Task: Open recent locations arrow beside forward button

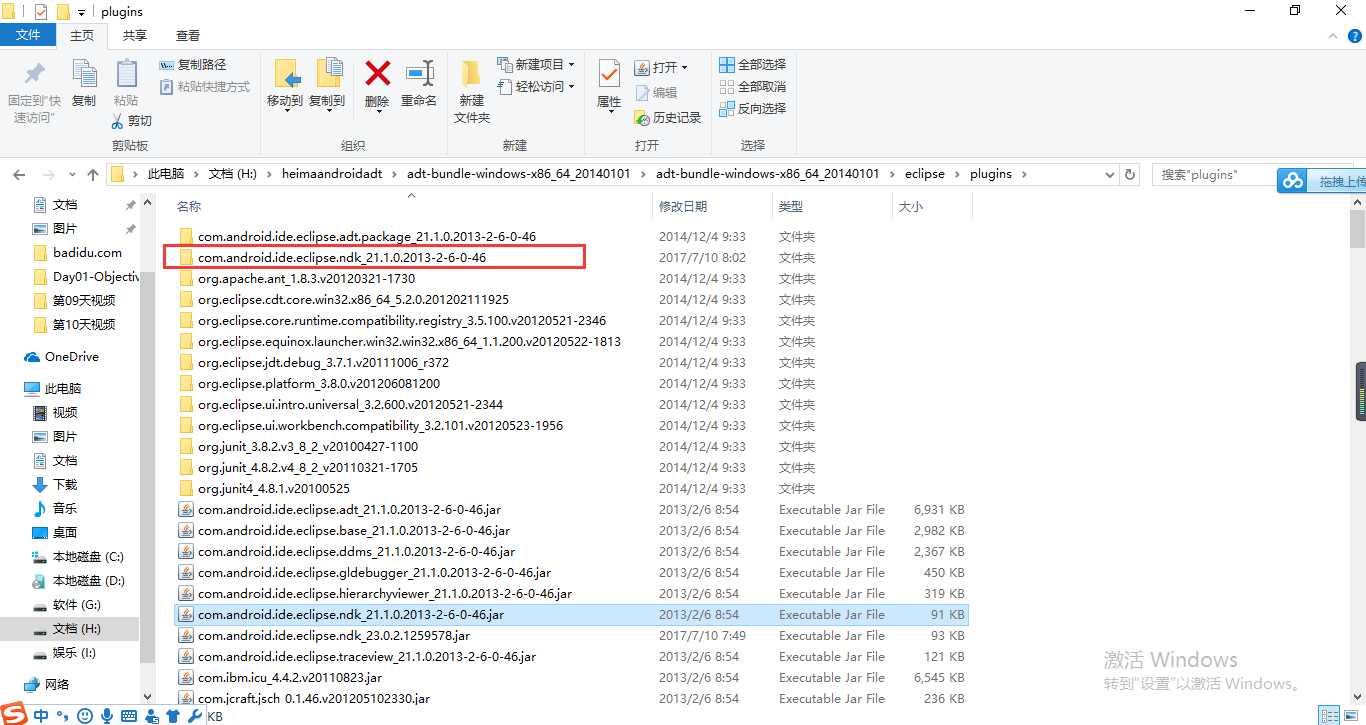Action: click(71, 174)
